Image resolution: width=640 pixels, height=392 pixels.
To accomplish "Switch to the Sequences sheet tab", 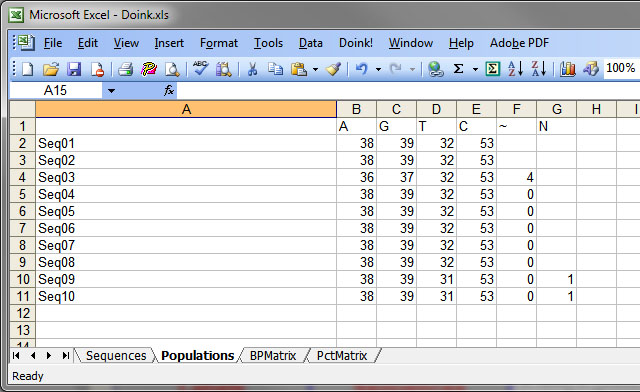I will click(x=116, y=356).
